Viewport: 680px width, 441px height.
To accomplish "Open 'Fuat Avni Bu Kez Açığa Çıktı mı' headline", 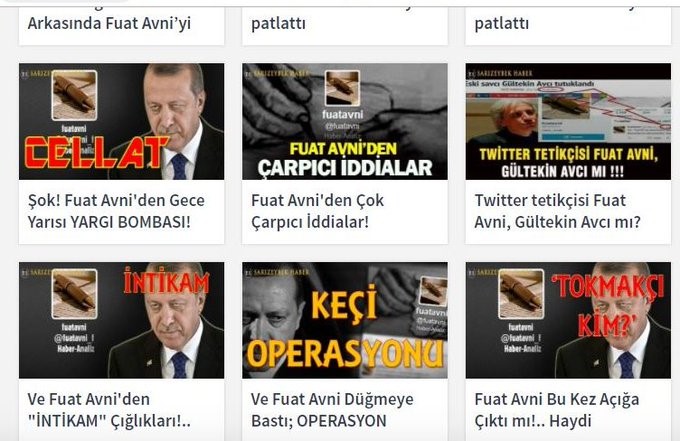I will [x=557, y=410].
